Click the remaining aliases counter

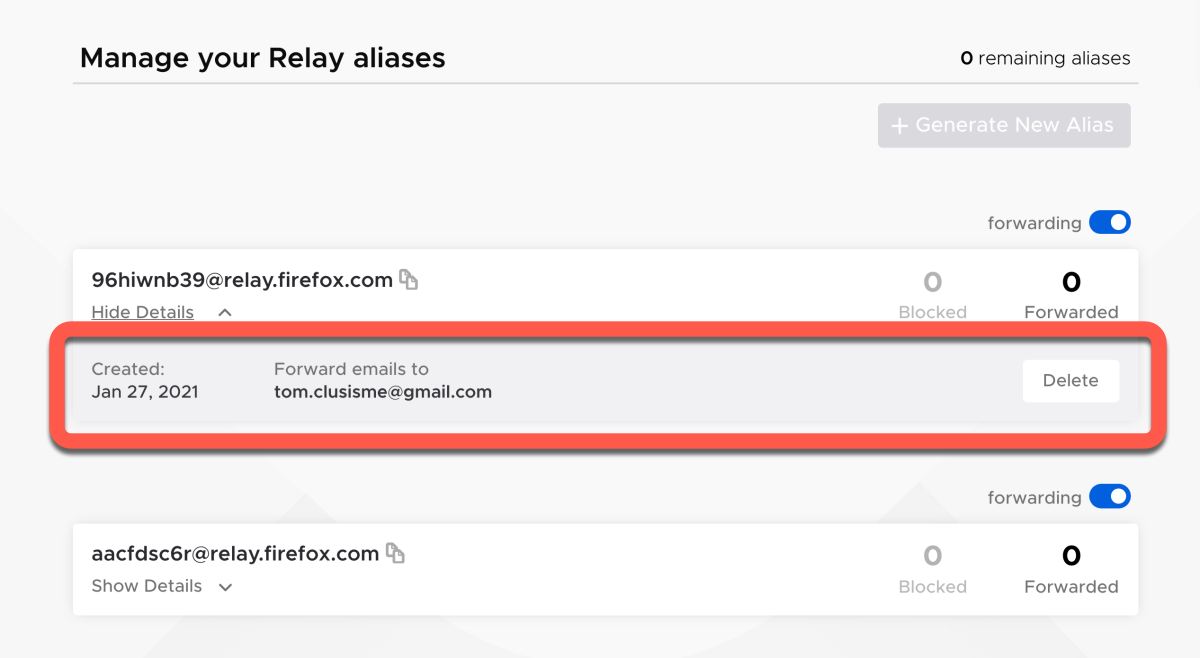pos(1044,59)
